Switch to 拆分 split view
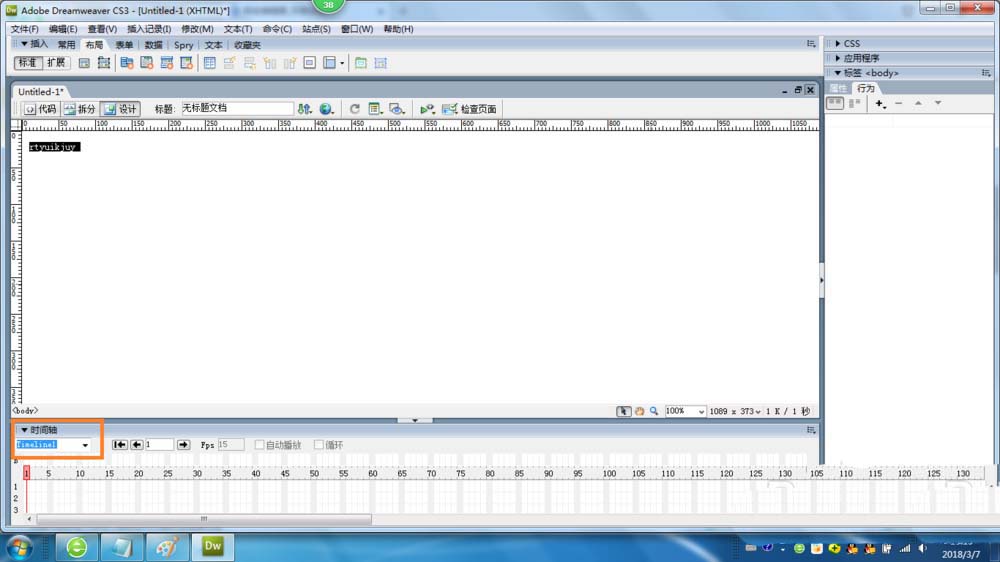This screenshot has width=1000, height=562. (80, 109)
